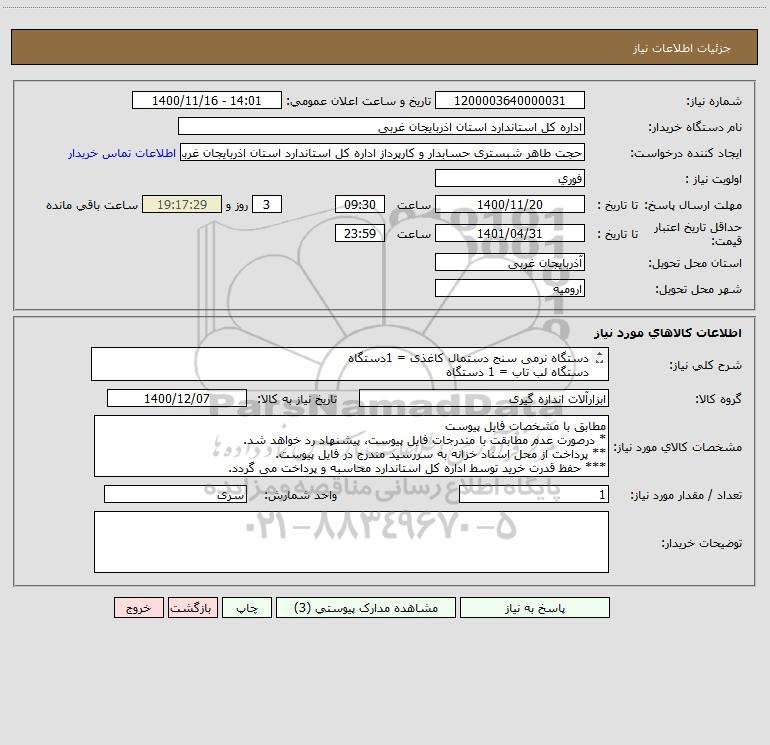This screenshot has height=745, width=770.
Task: Click the label 'ایجاد کننده درخواست:'
Action: 686,154
